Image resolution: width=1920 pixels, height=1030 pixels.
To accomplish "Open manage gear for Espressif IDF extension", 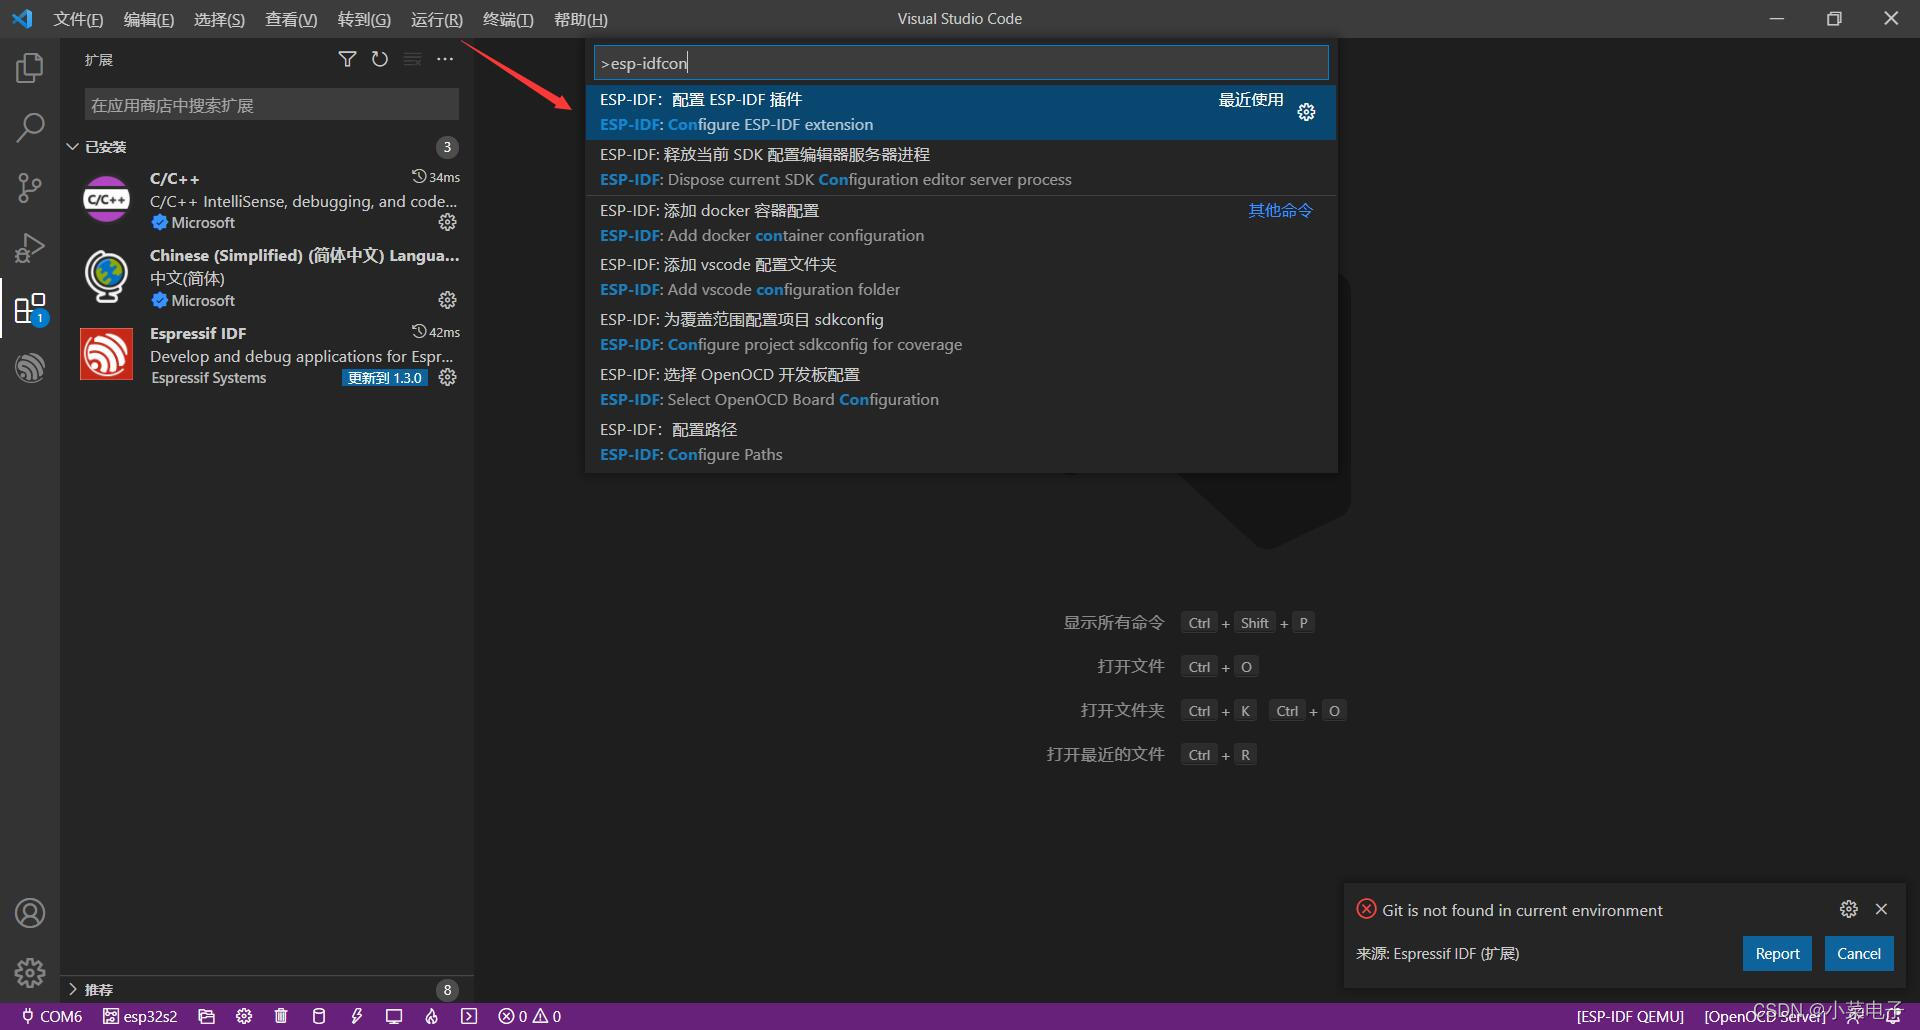I will click(x=448, y=378).
